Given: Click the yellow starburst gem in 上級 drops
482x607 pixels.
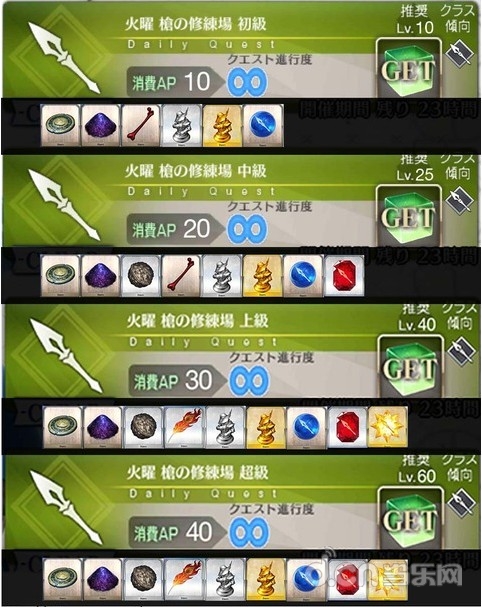Looking at the screenshot, I should (x=388, y=427).
